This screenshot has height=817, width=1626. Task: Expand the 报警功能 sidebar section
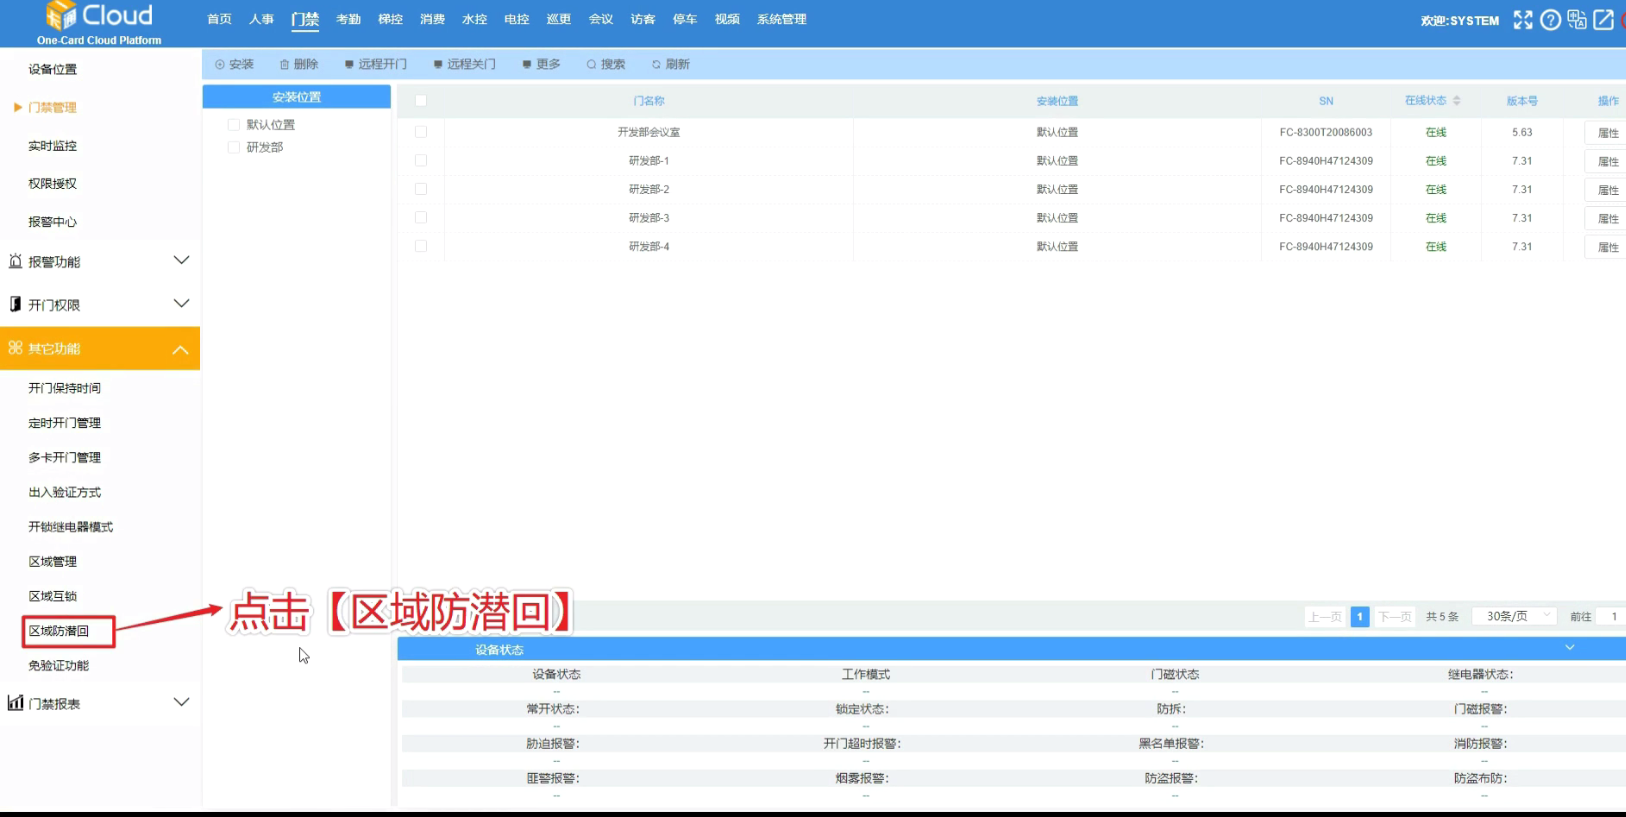click(x=181, y=261)
